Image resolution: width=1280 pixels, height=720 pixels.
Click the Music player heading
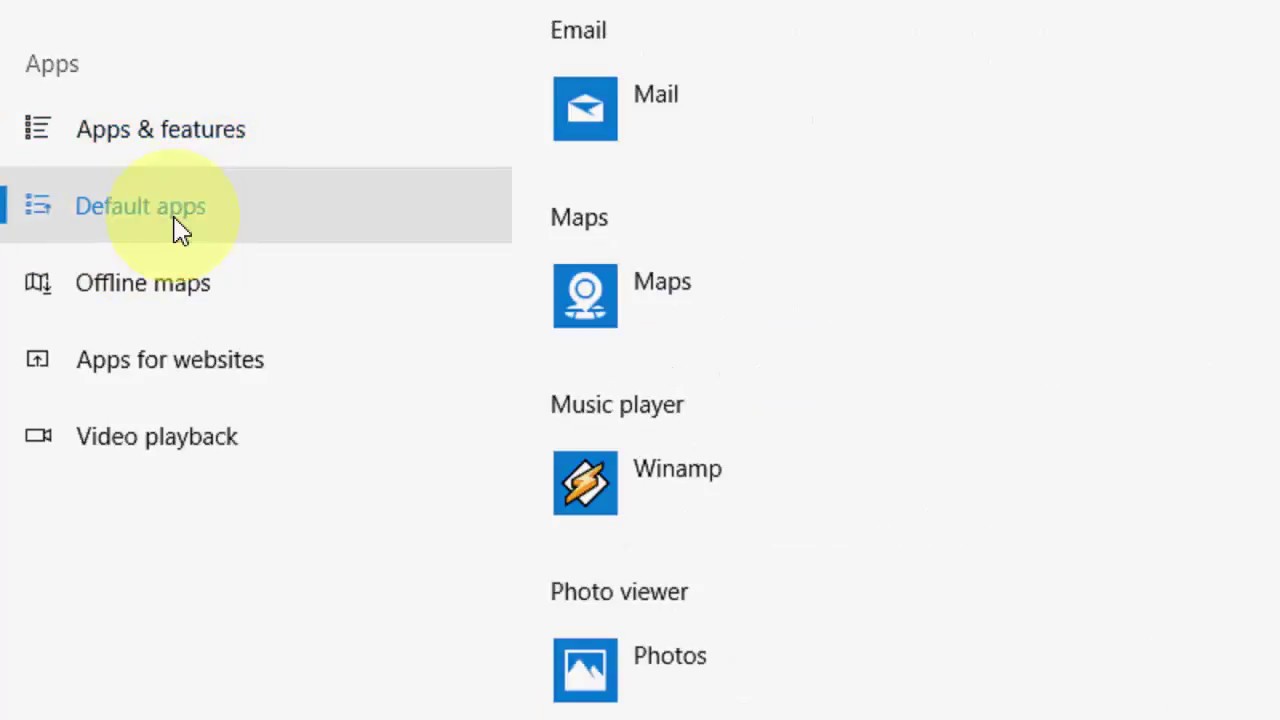point(617,404)
